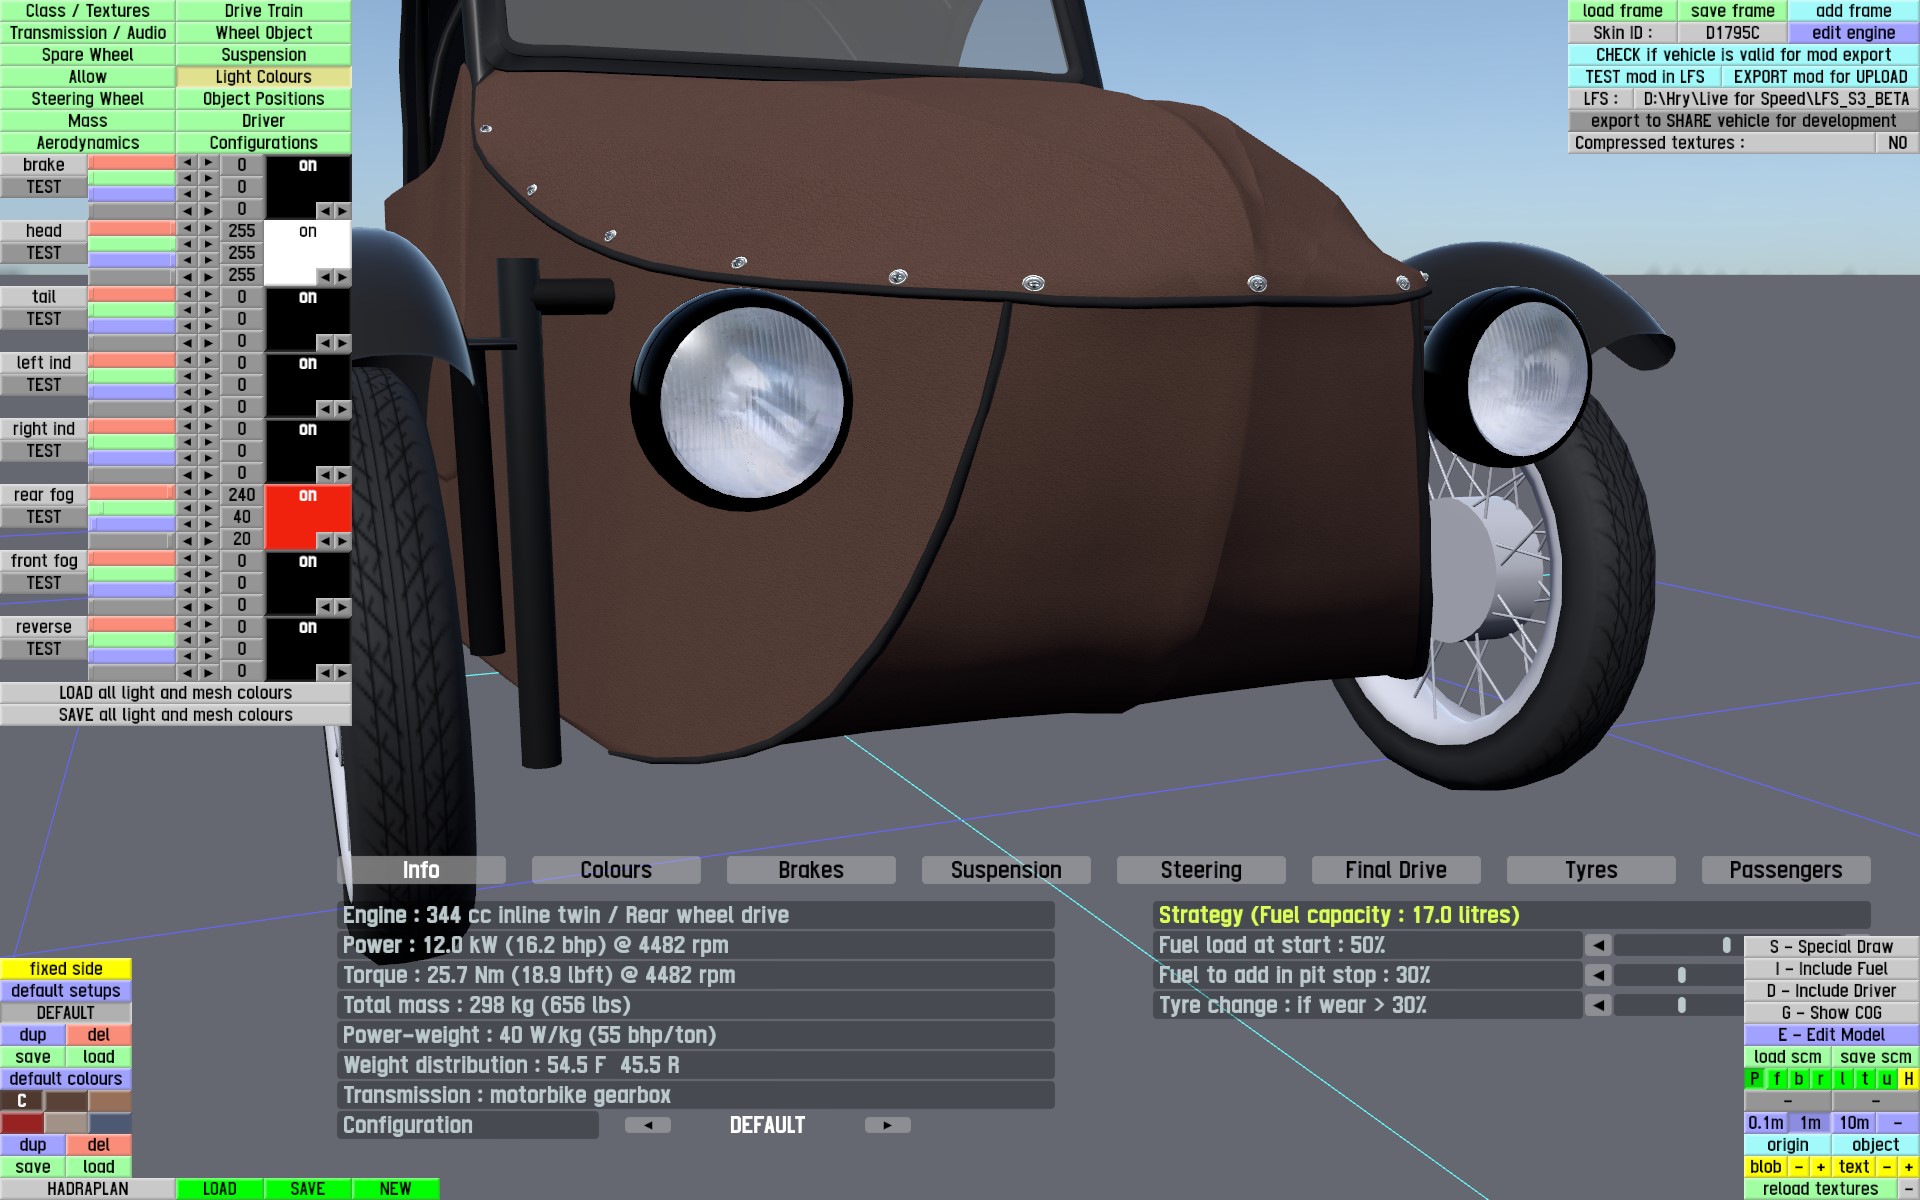1920x1200 pixels.
Task: Toggle the rear fog light 'on' state
Action: (307, 496)
